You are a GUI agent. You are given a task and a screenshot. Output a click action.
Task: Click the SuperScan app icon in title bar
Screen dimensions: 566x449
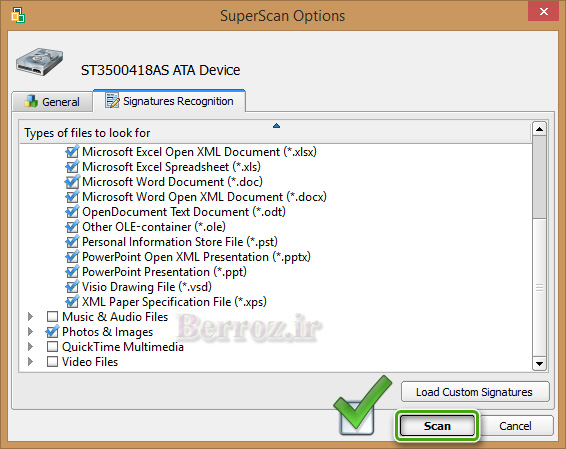tap(18, 16)
